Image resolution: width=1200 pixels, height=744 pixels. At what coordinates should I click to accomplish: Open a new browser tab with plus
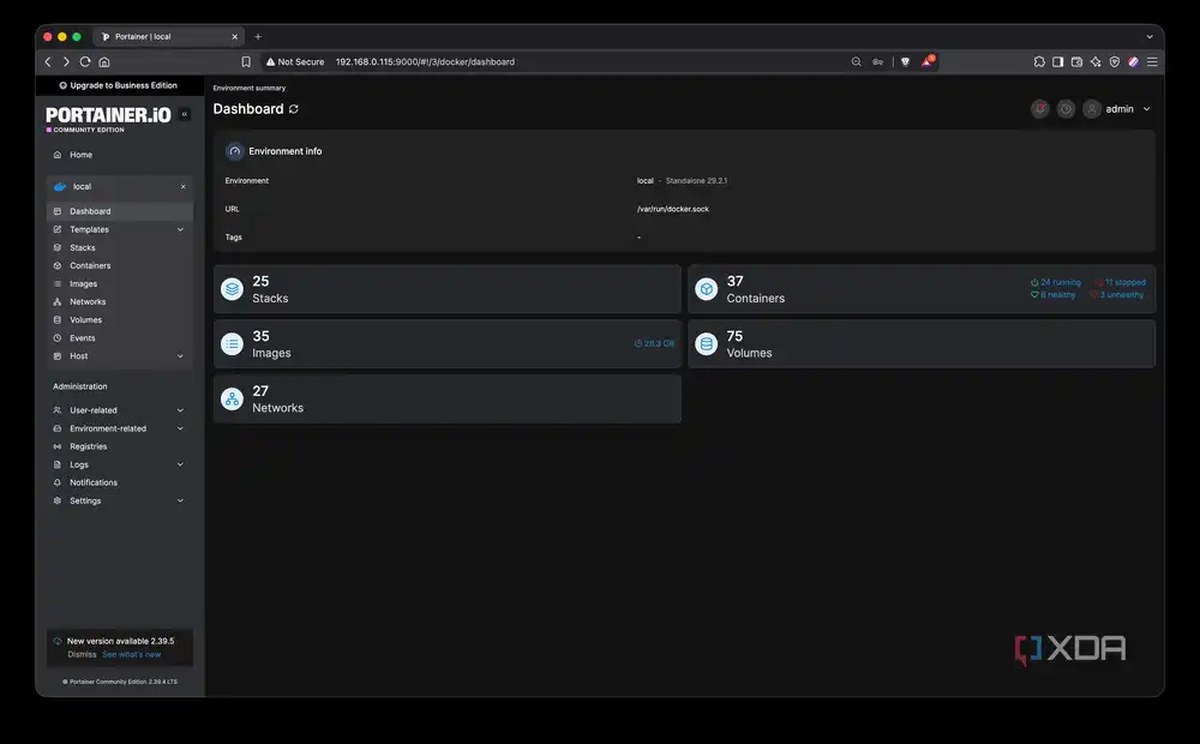(258, 37)
